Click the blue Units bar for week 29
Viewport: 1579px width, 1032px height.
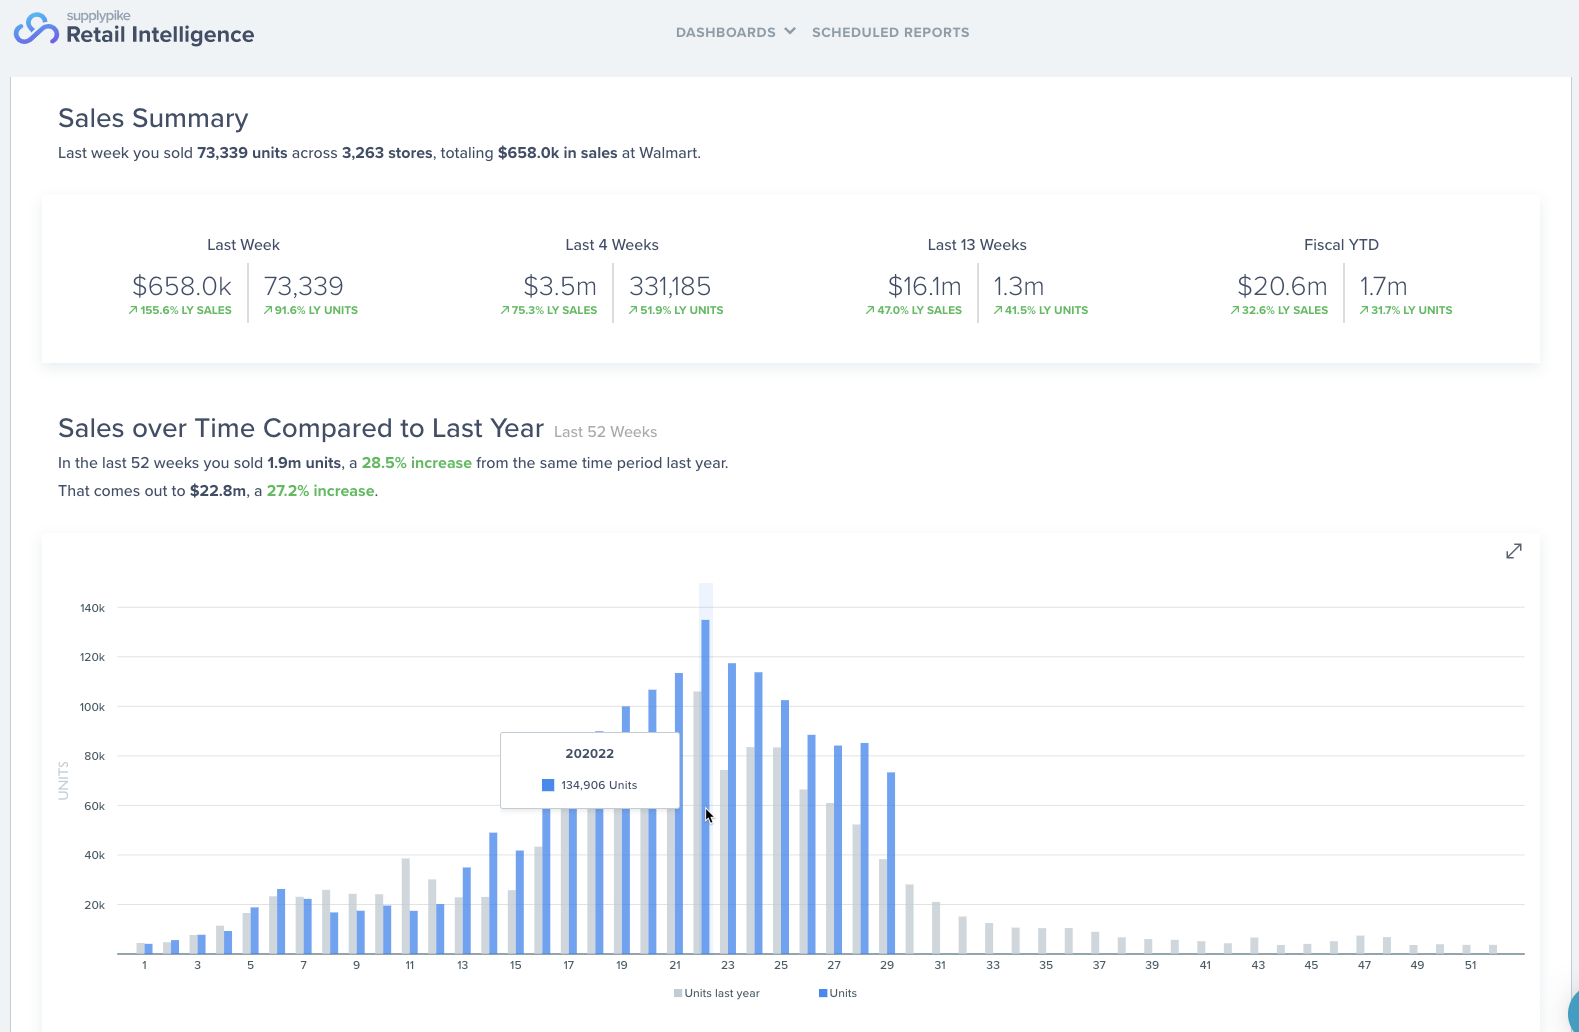pyautogui.click(x=891, y=863)
